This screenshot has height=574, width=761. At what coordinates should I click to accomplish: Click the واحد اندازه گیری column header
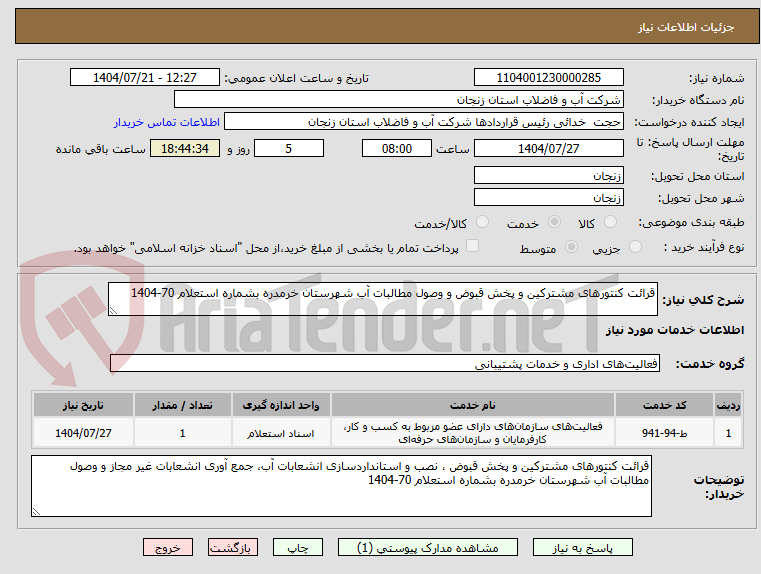281,405
